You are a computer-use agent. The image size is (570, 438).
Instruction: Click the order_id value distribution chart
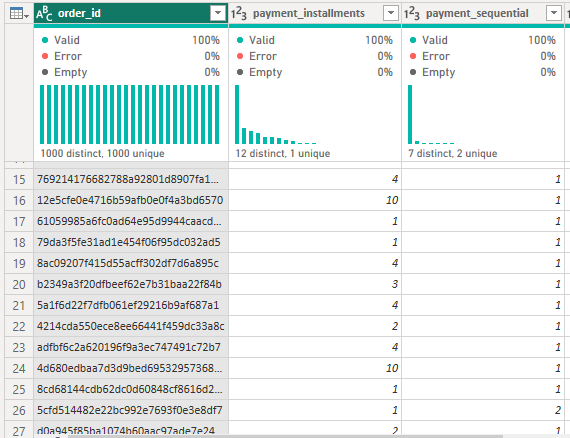point(129,114)
